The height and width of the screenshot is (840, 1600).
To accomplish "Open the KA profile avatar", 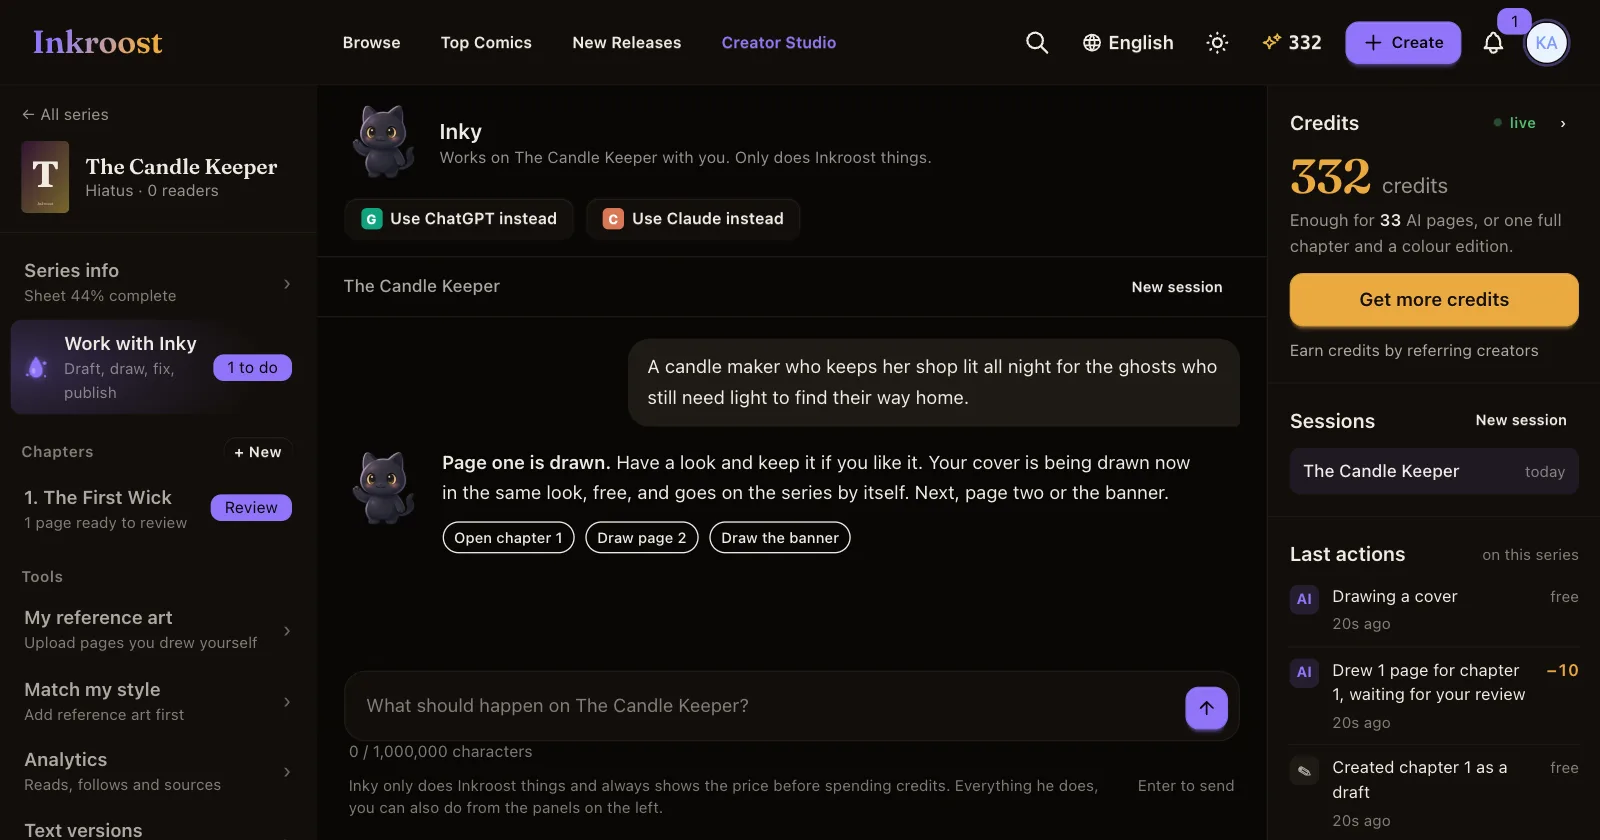I will pyautogui.click(x=1546, y=43).
